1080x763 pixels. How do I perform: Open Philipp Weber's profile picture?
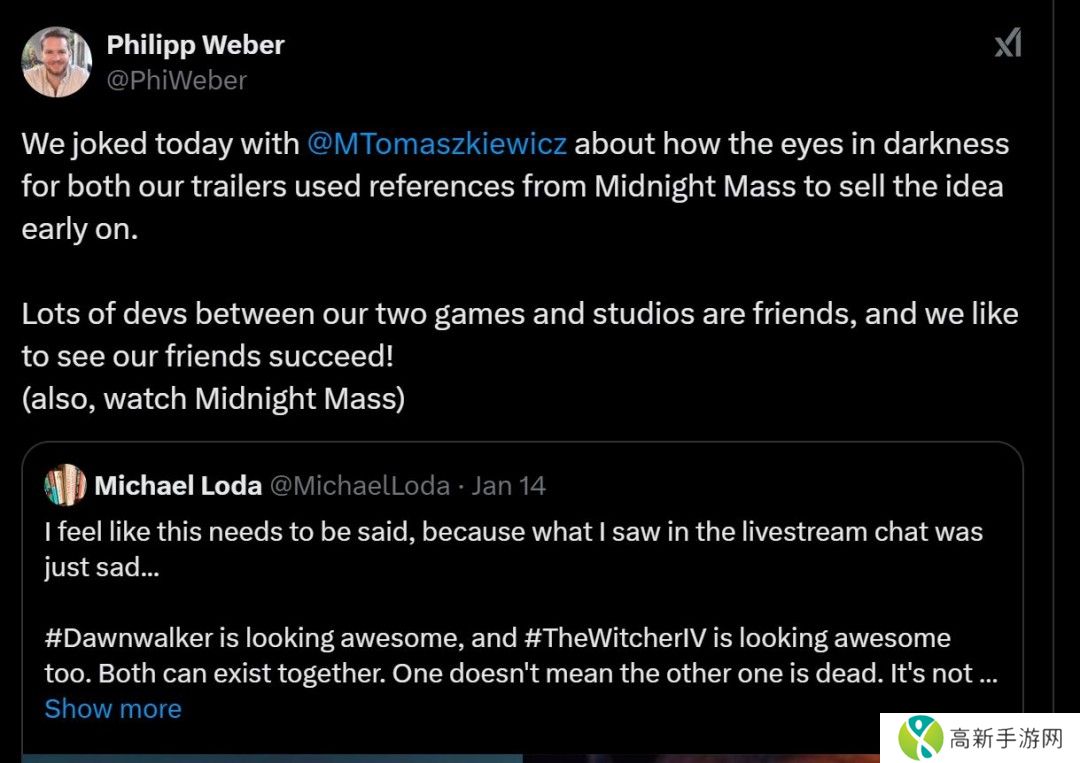pos(57,62)
